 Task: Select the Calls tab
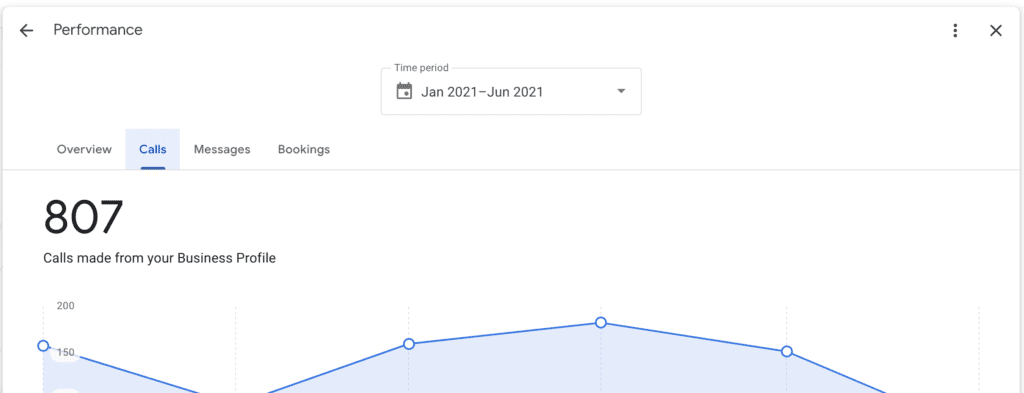(x=153, y=149)
